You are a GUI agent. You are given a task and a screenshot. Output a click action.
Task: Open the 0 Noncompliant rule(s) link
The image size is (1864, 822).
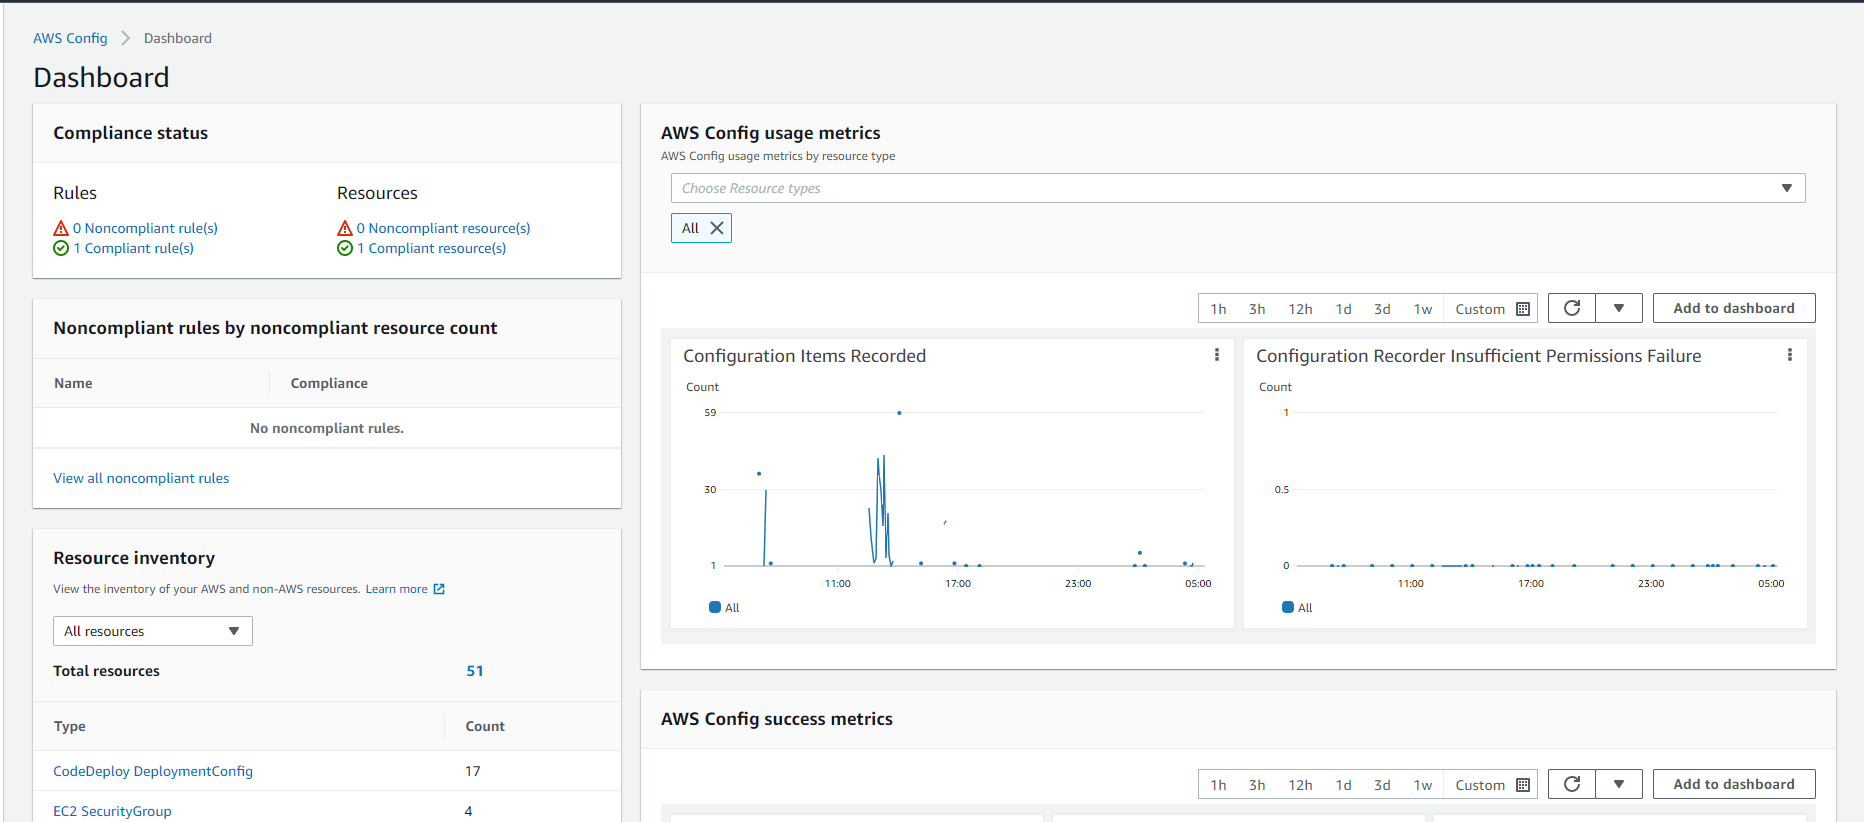coord(145,228)
